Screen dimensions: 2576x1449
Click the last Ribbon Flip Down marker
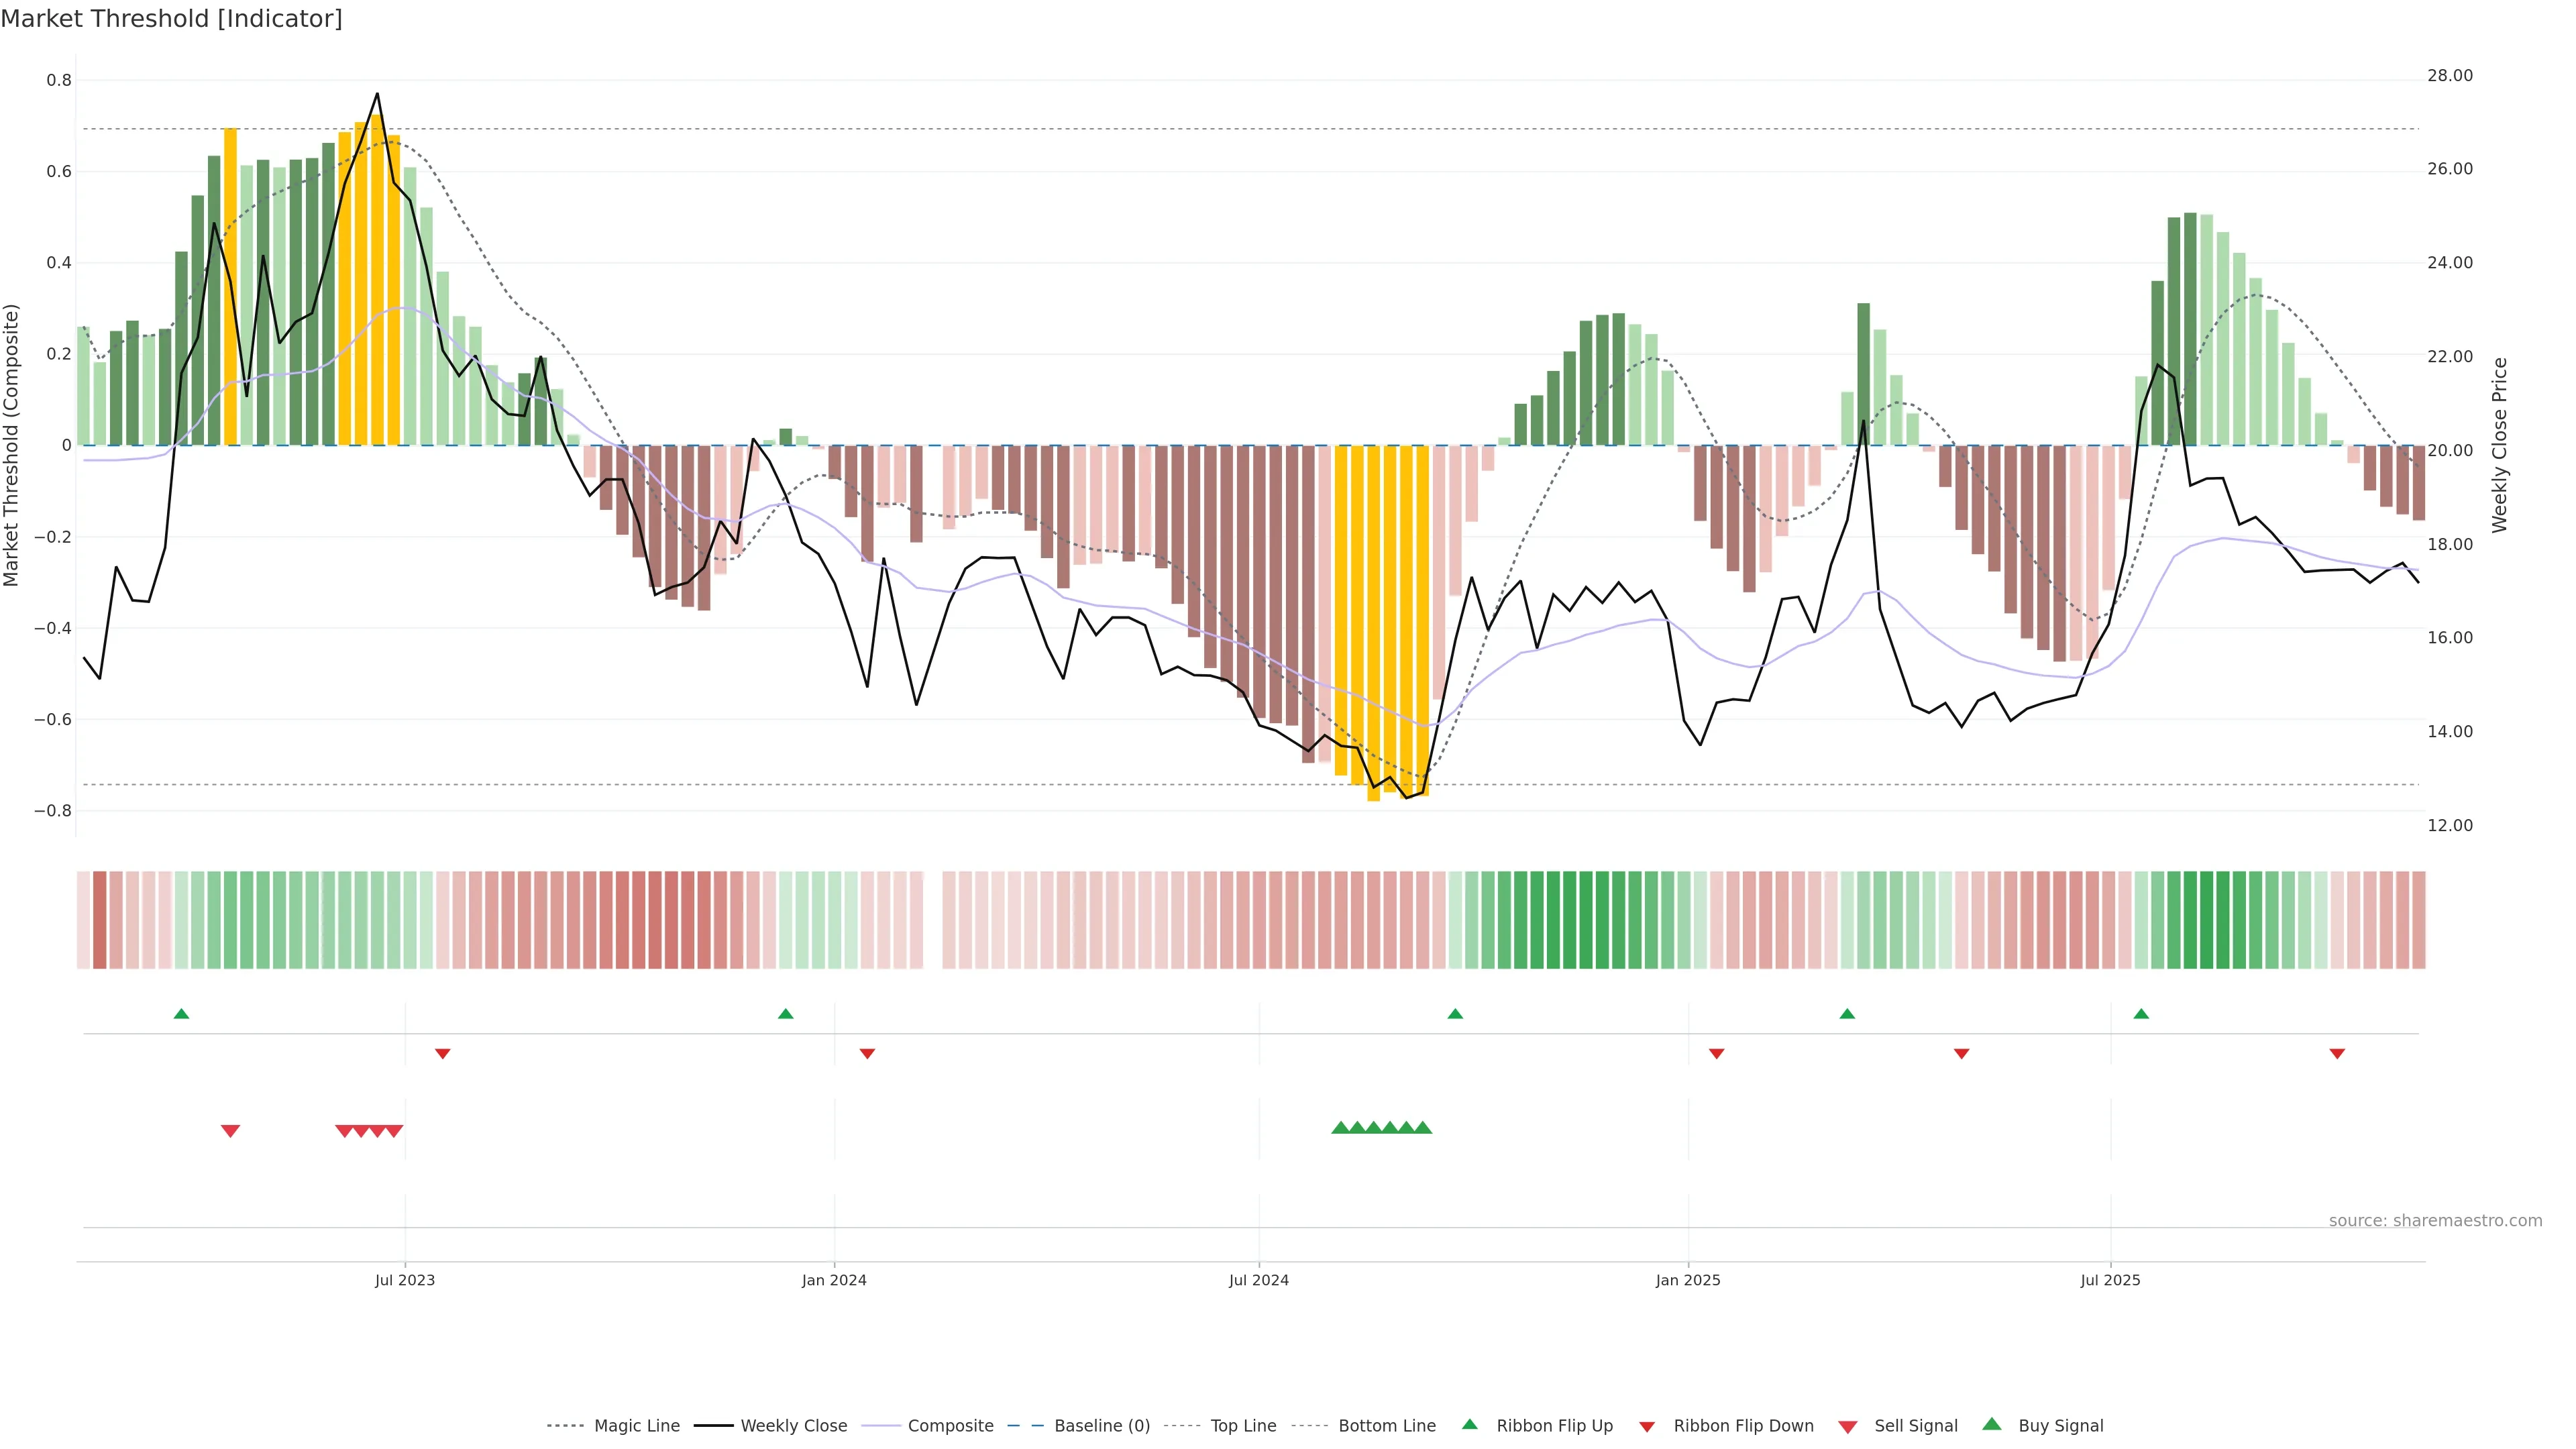point(2337,1054)
